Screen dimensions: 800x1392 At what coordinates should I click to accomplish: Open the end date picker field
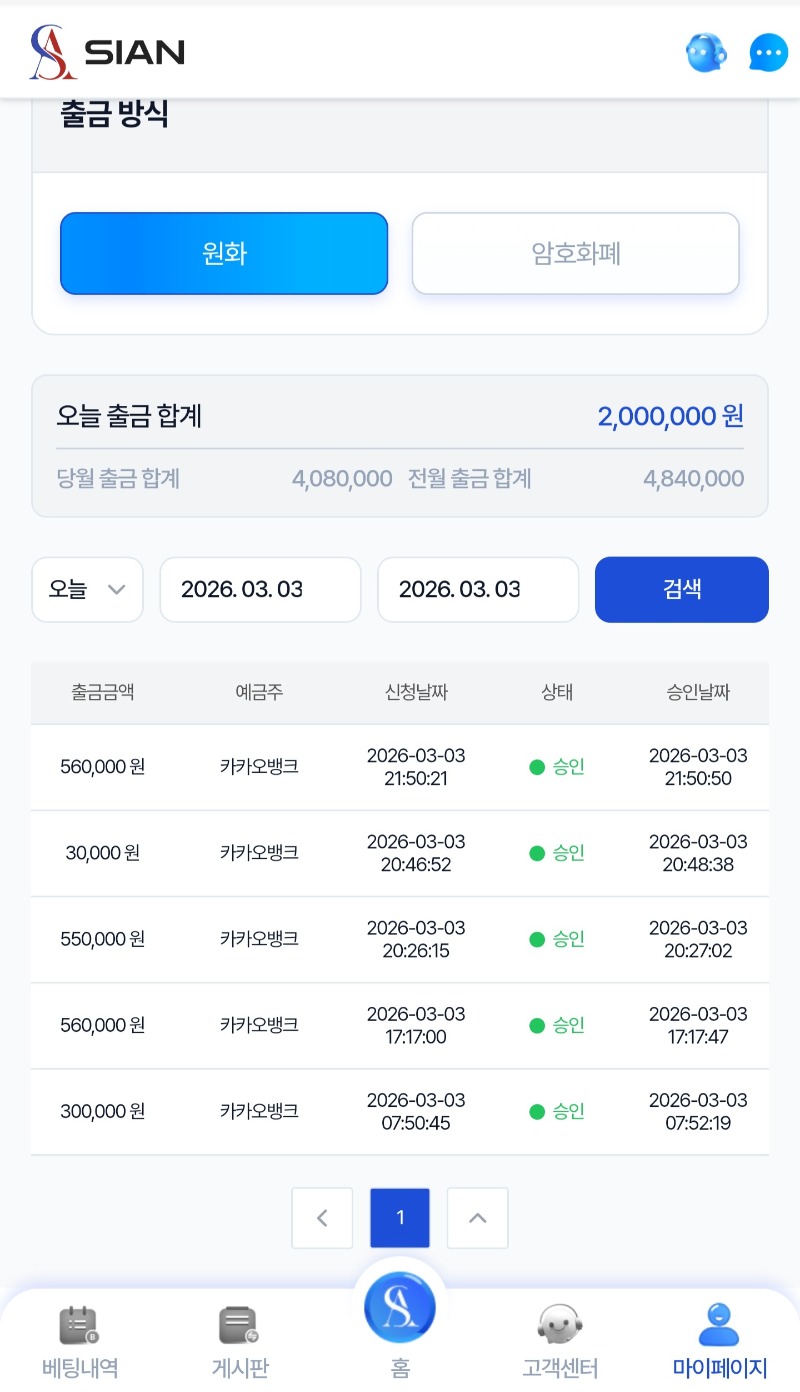pos(478,590)
